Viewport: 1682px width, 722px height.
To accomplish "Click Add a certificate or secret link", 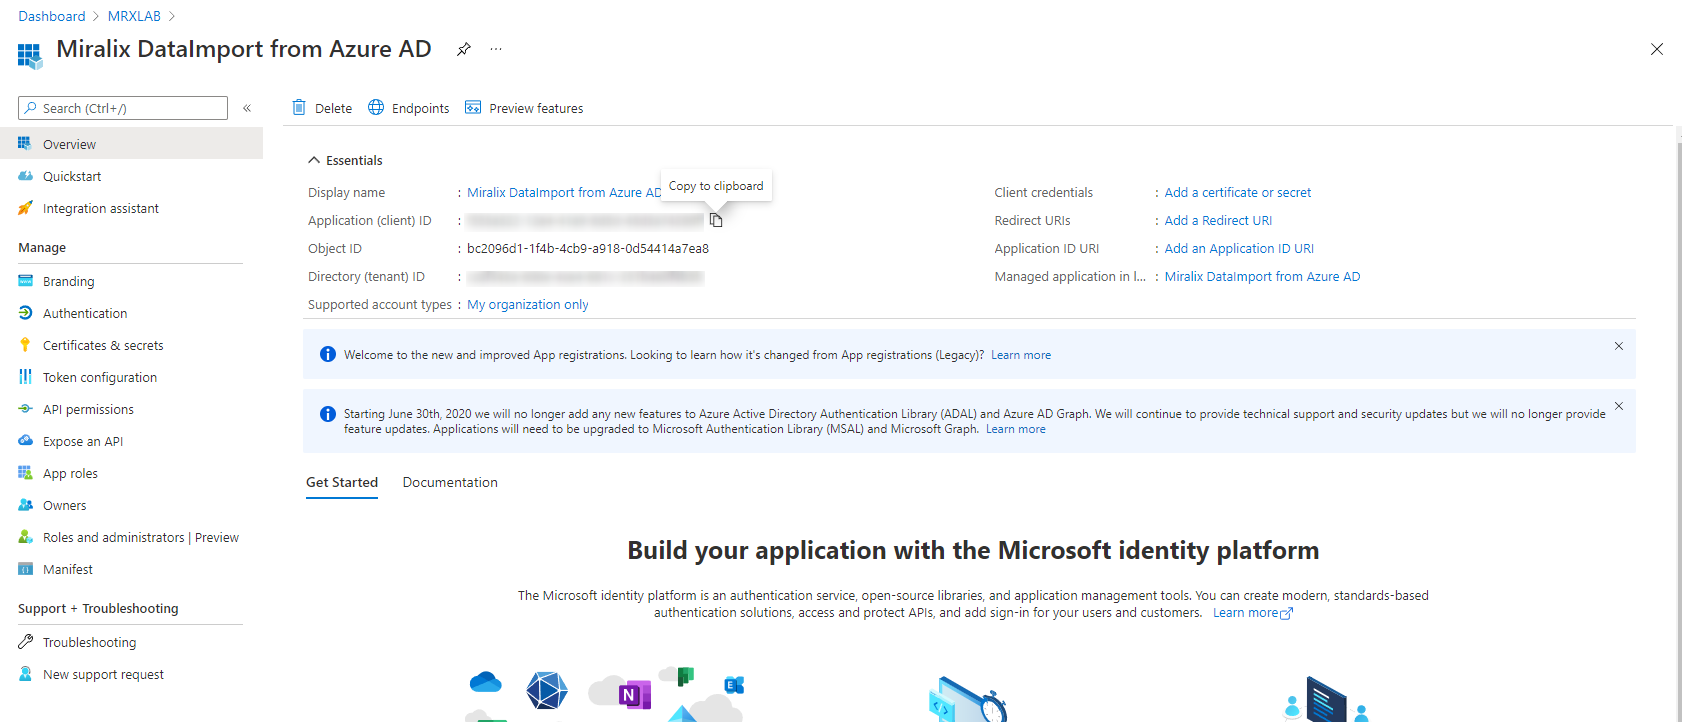I will (1238, 192).
